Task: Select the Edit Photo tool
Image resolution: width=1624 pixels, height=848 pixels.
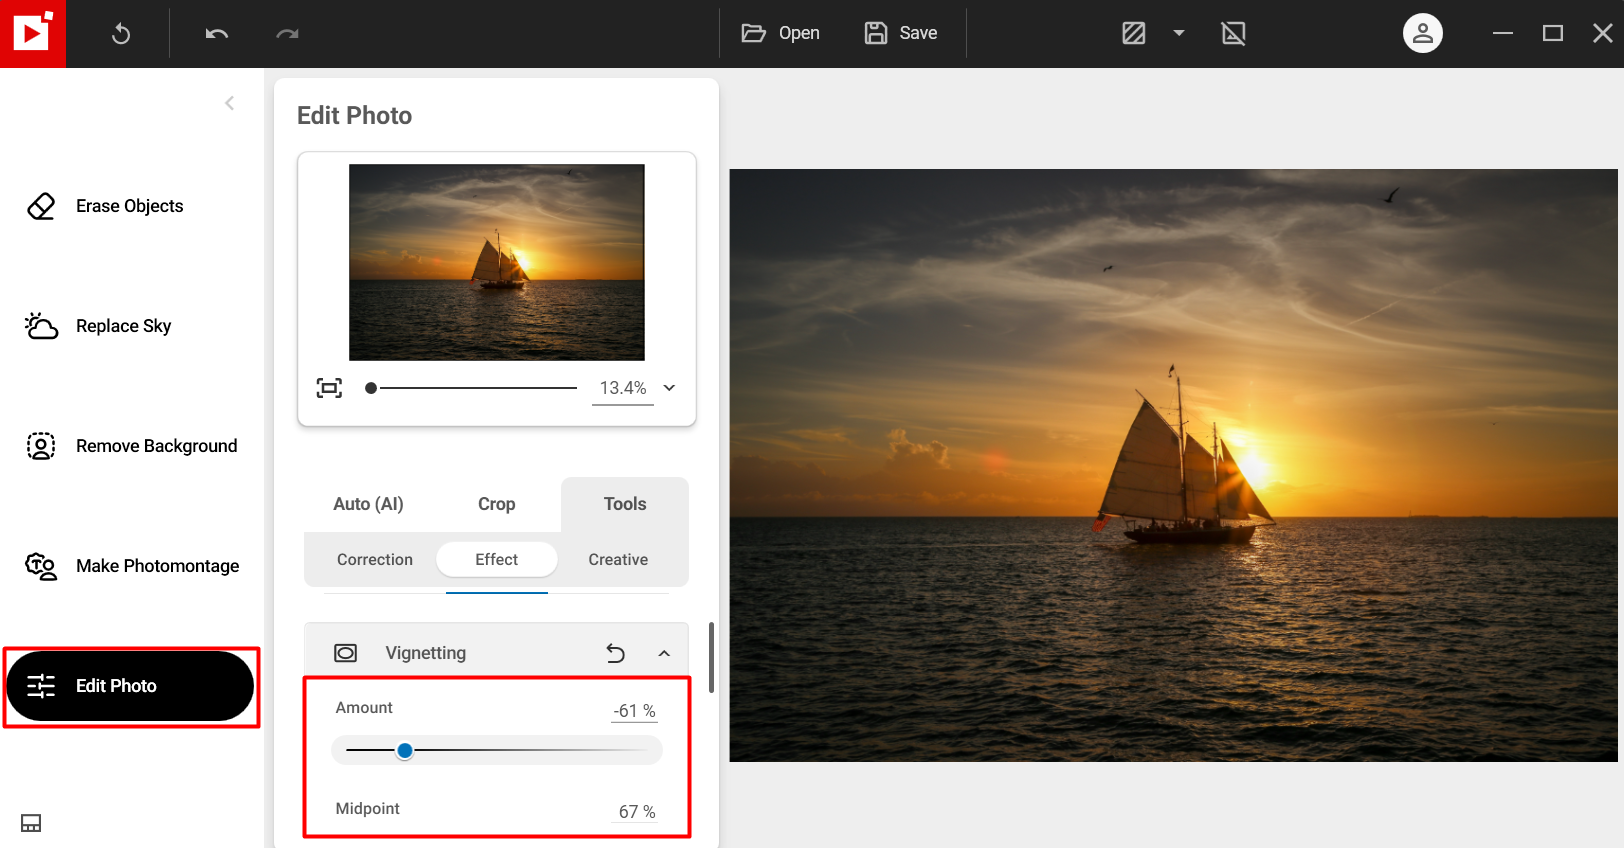Action: [130, 686]
